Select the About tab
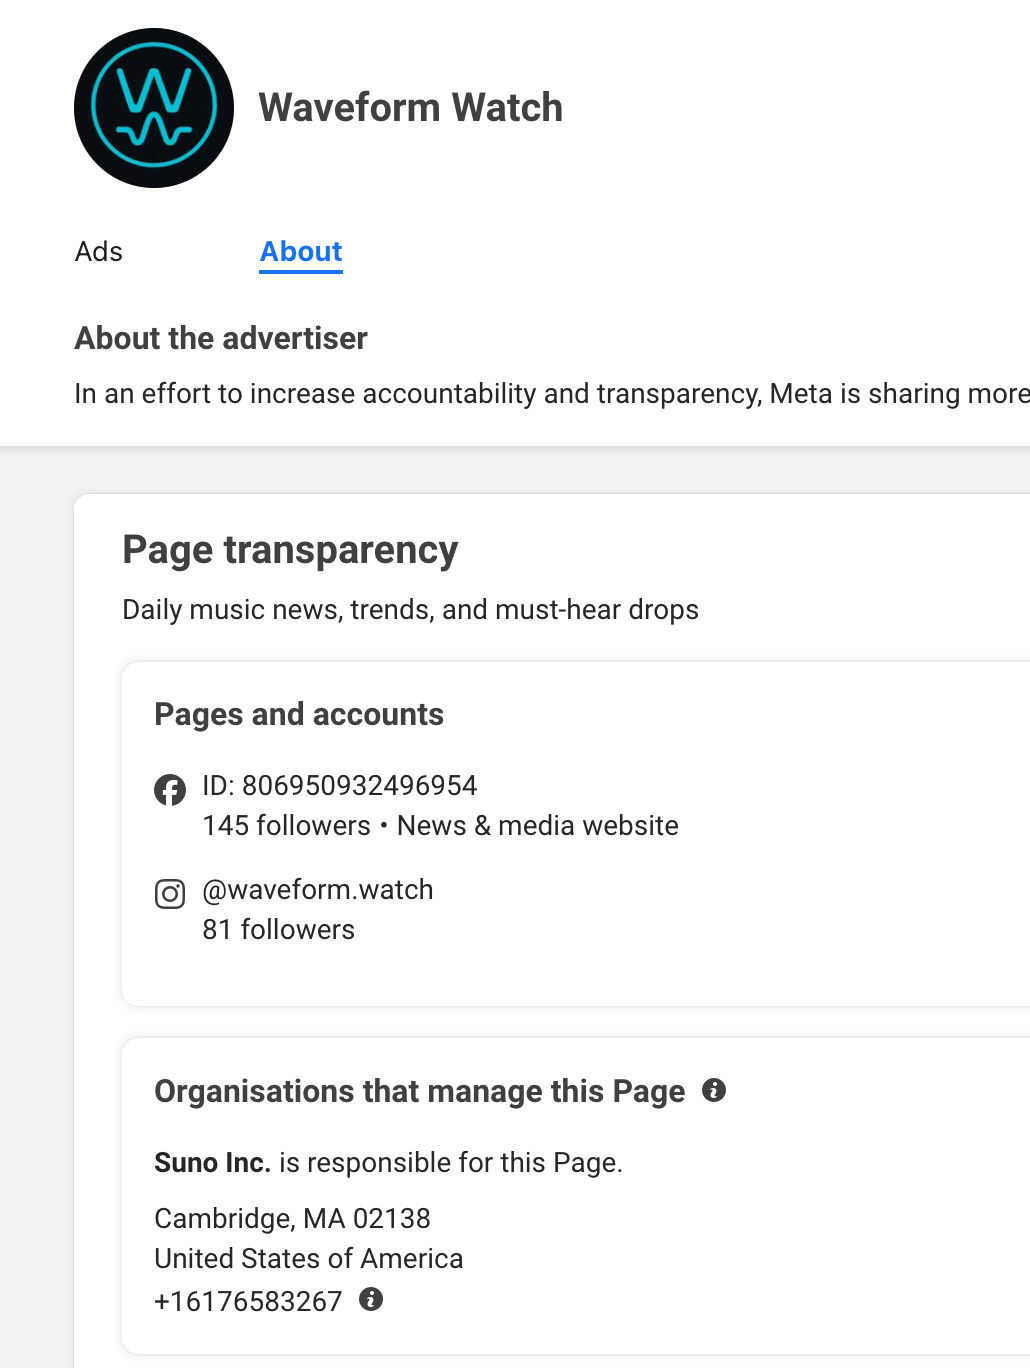 point(301,252)
